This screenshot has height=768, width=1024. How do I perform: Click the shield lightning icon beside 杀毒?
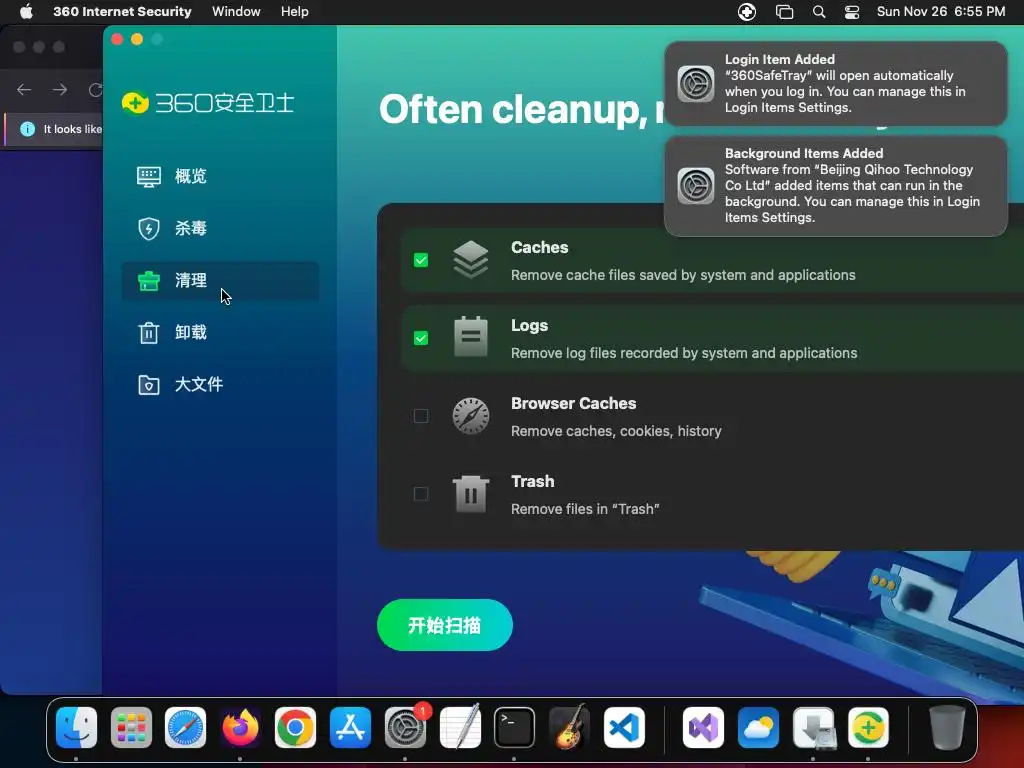tap(149, 229)
